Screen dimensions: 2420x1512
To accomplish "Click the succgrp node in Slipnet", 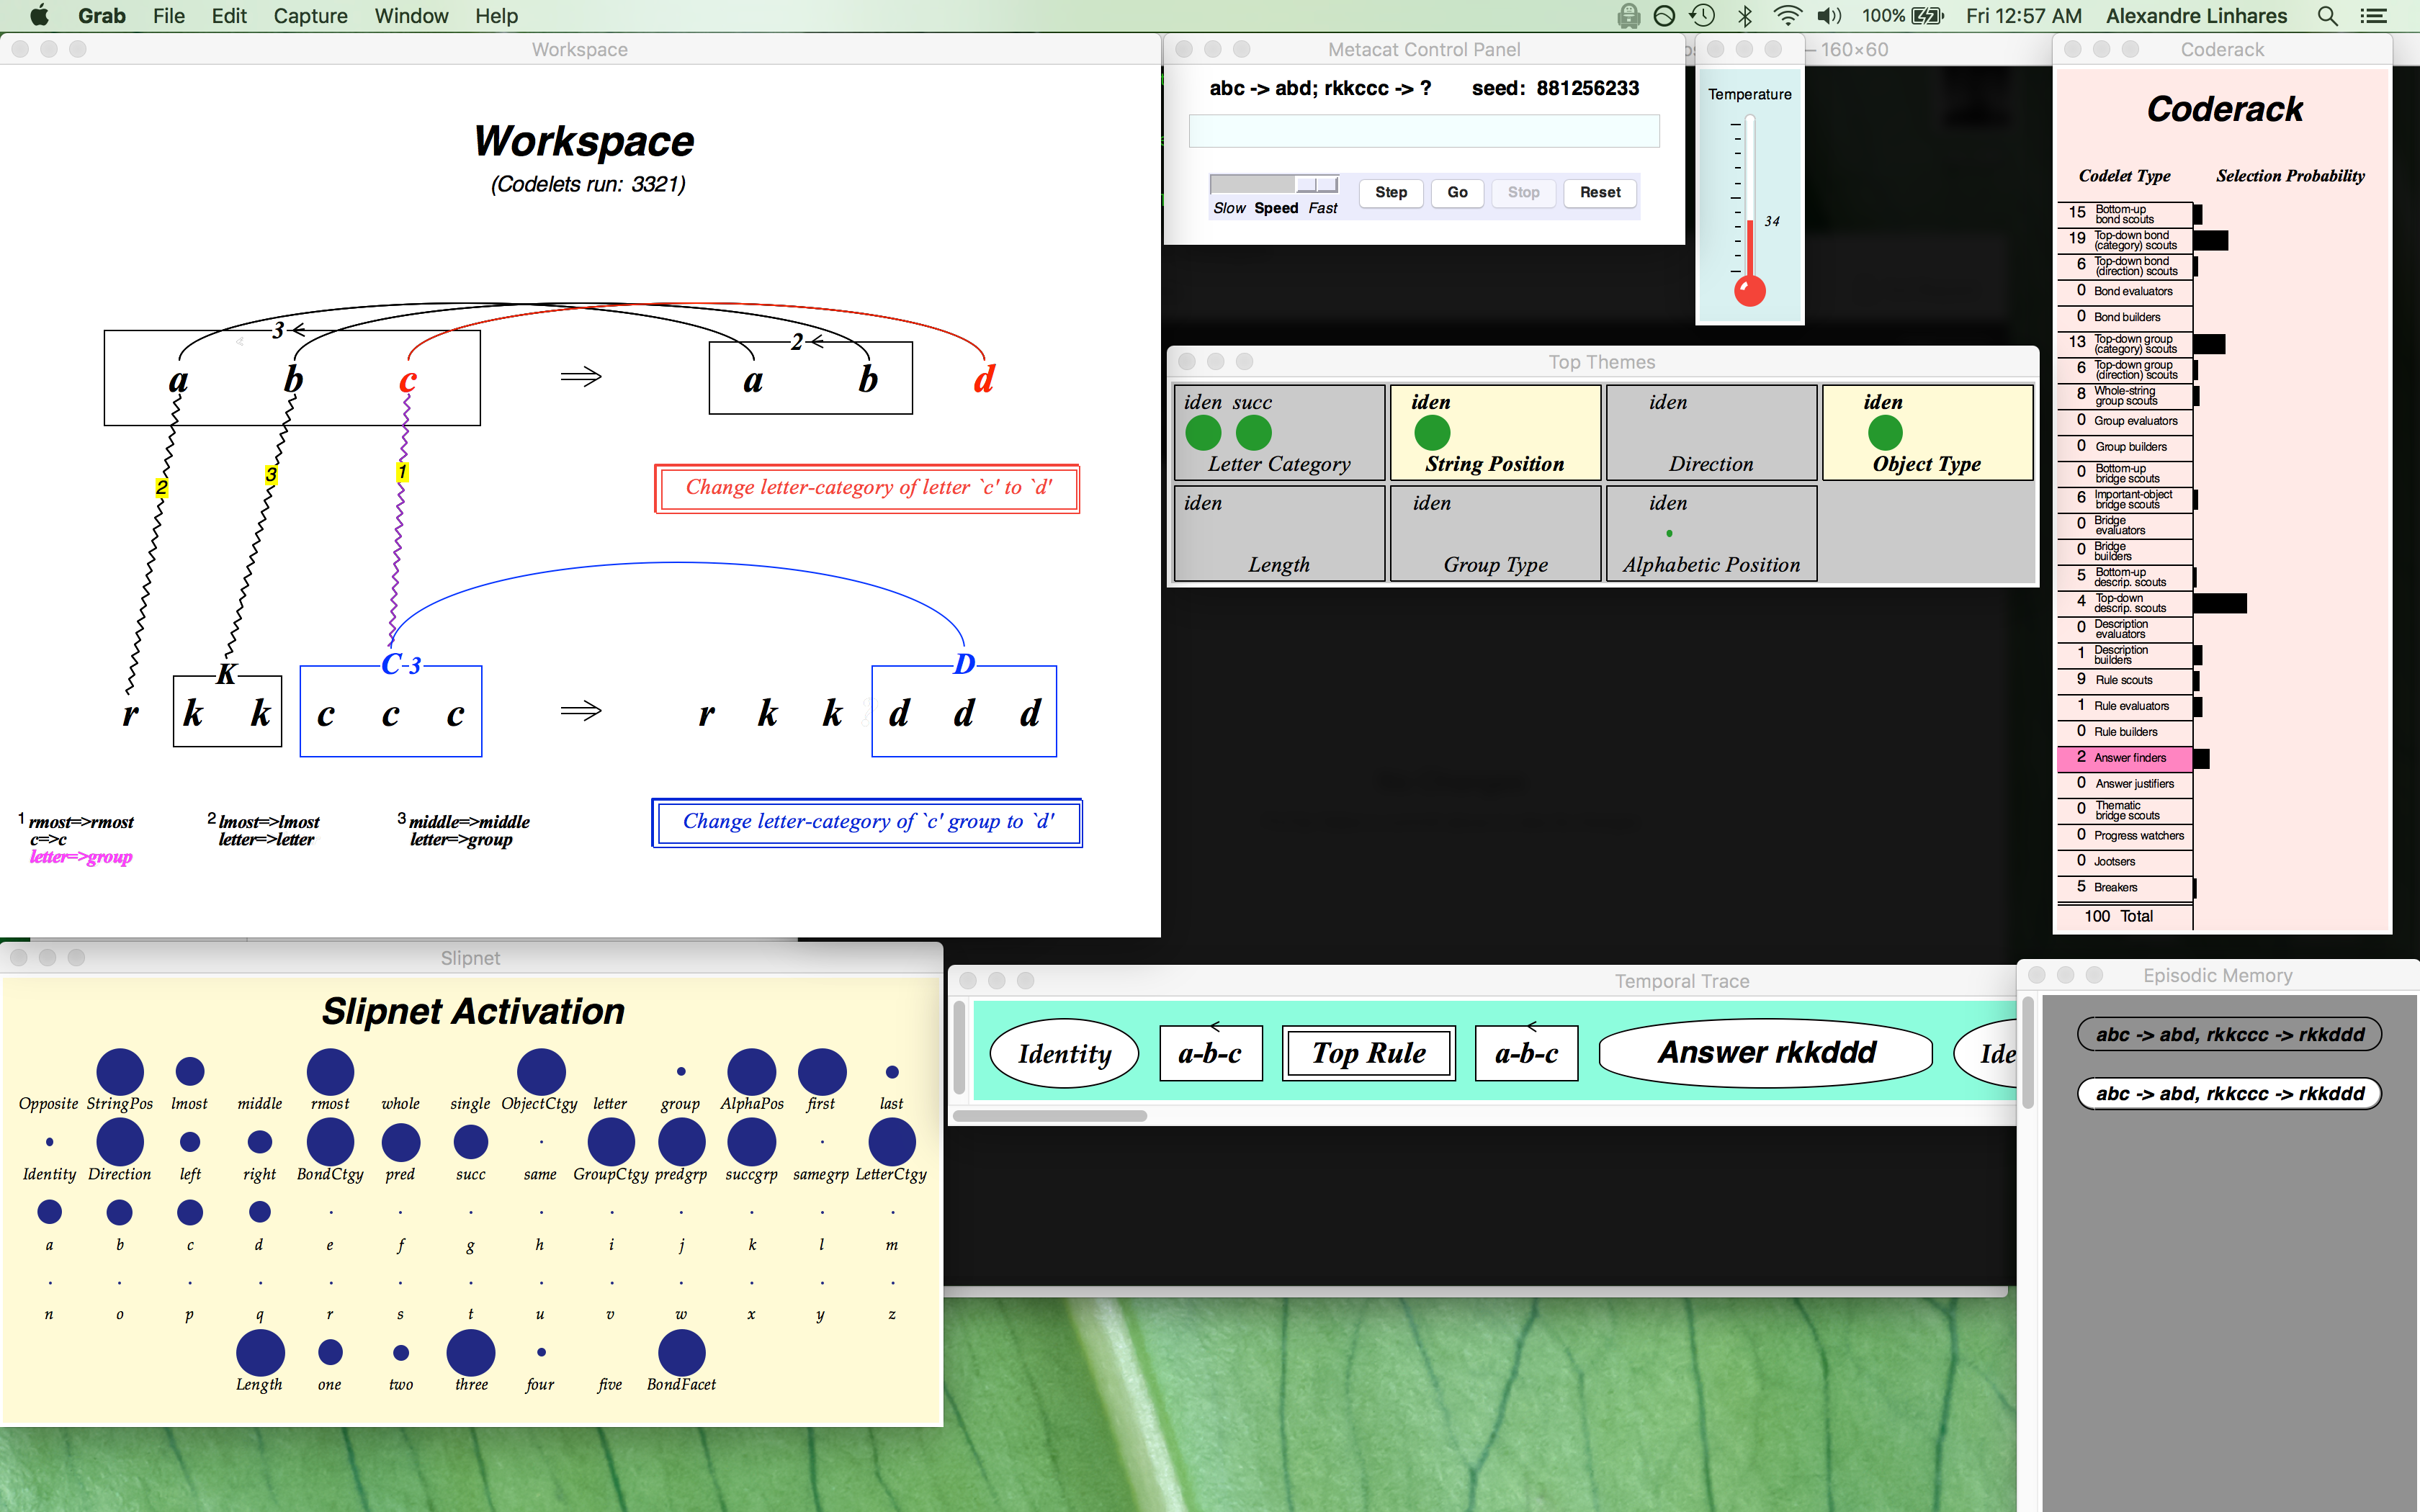I will click(751, 1142).
